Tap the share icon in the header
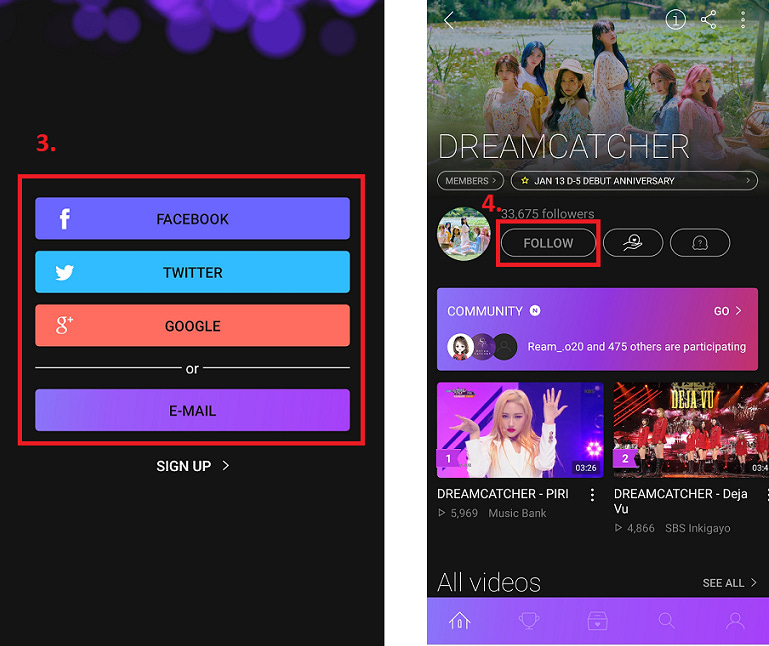Image resolution: width=769 pixels, height=646 pixels. (x=709, y=20)
